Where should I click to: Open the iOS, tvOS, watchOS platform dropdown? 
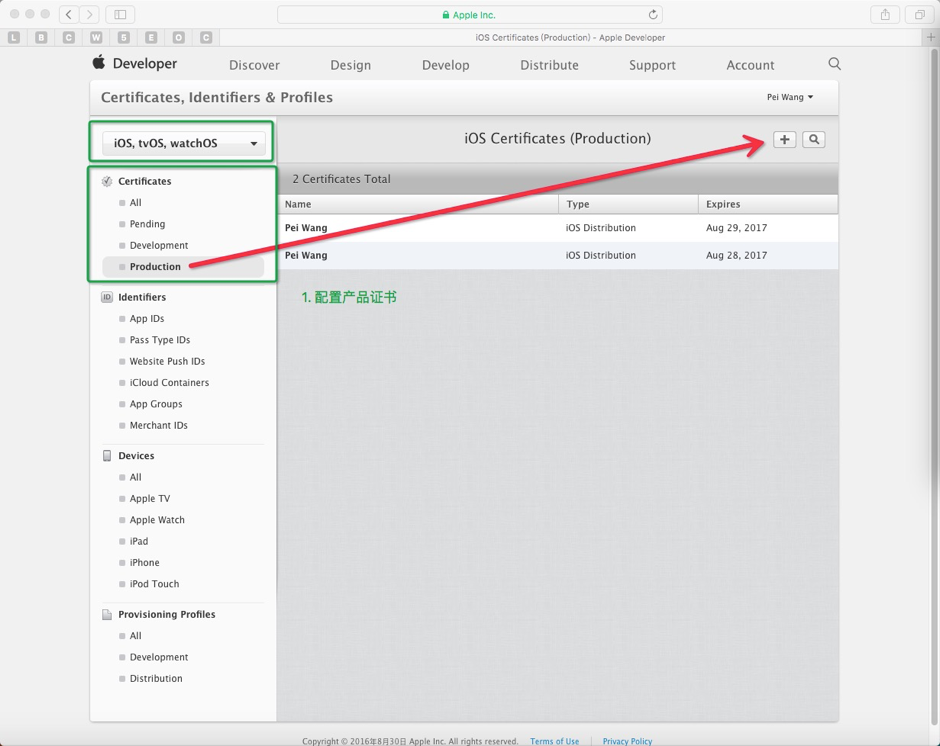click(184, 143)
